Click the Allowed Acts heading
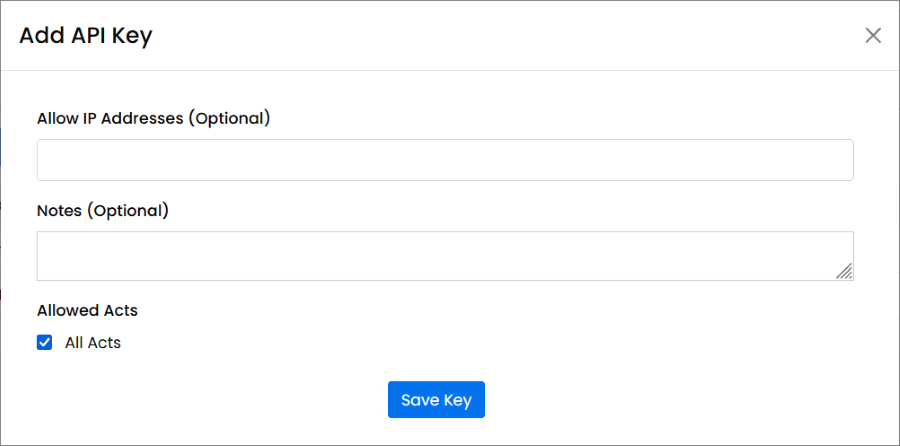900x446 pixels. tap(87, 310)
